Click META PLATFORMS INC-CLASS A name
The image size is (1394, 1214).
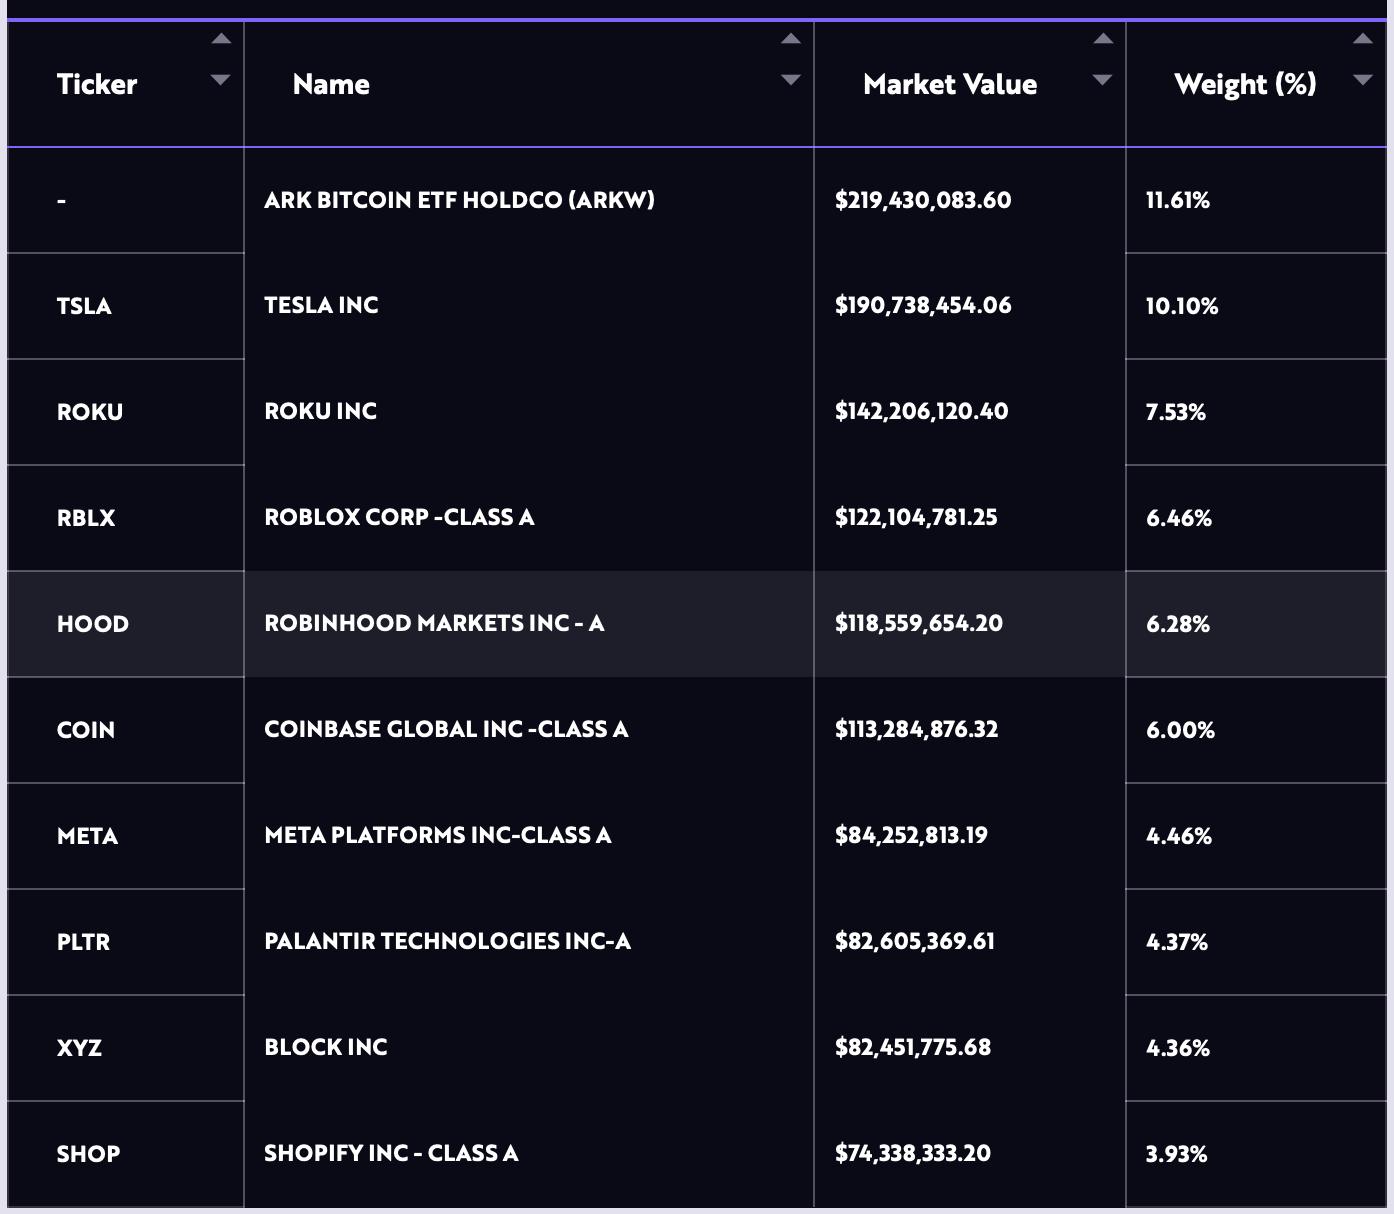click(438, 835)
